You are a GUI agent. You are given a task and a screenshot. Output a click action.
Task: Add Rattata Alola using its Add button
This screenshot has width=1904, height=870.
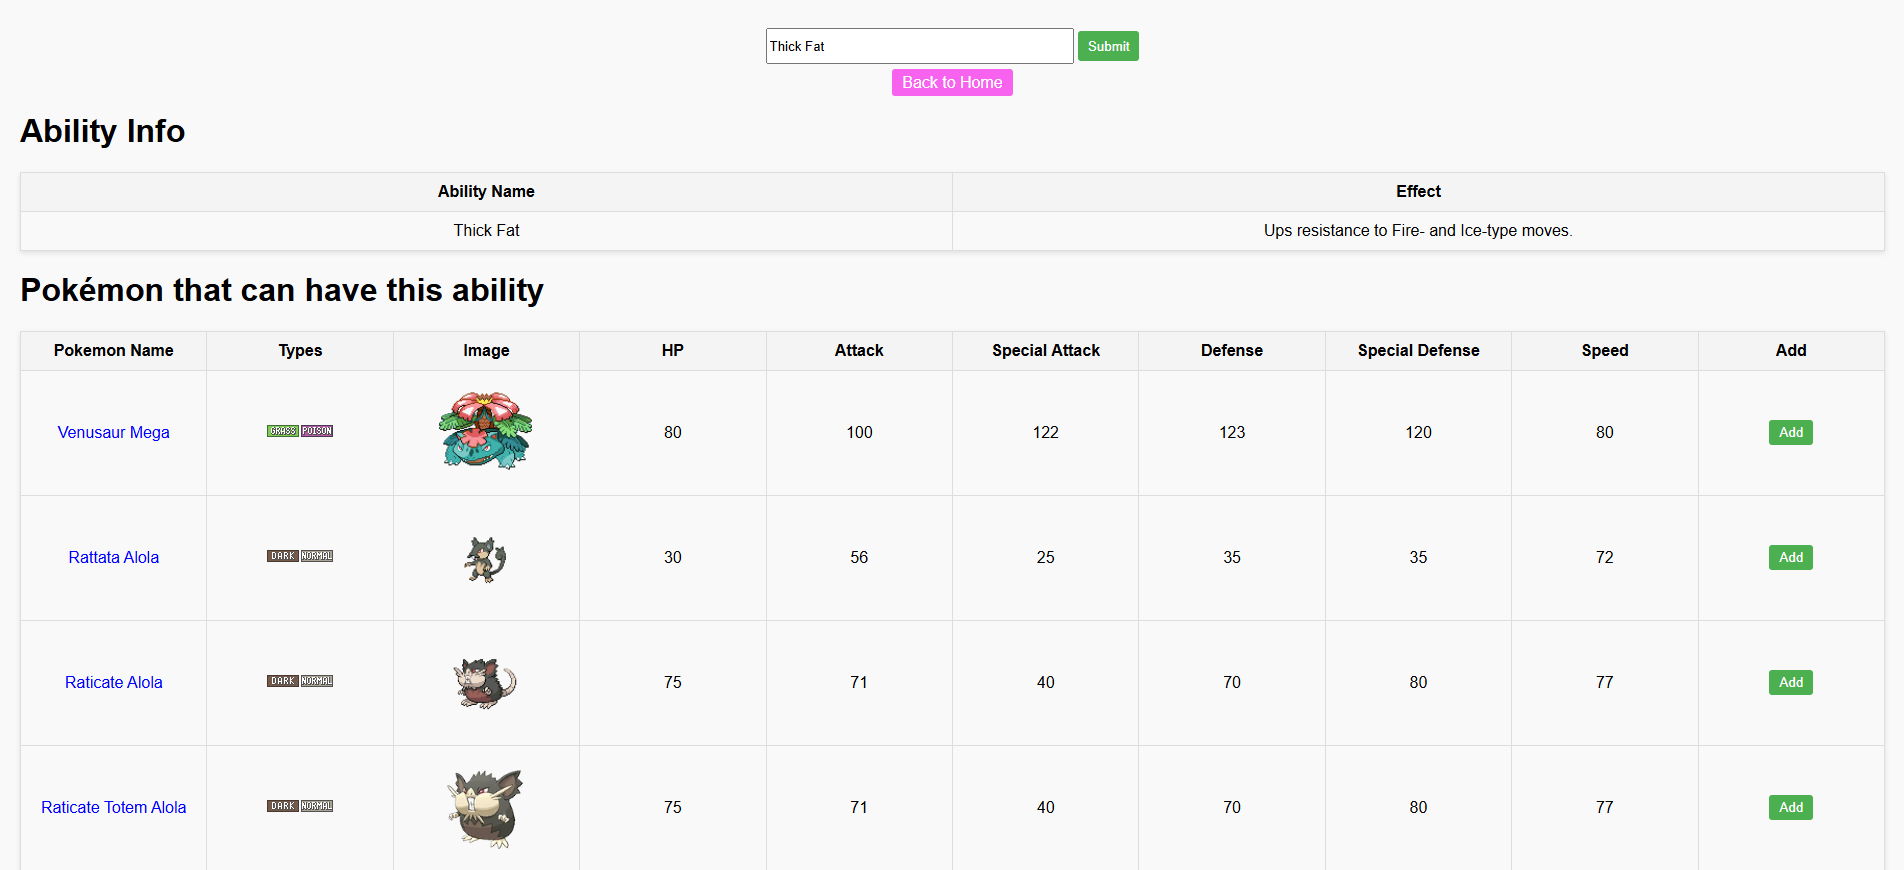[1790, 557]
